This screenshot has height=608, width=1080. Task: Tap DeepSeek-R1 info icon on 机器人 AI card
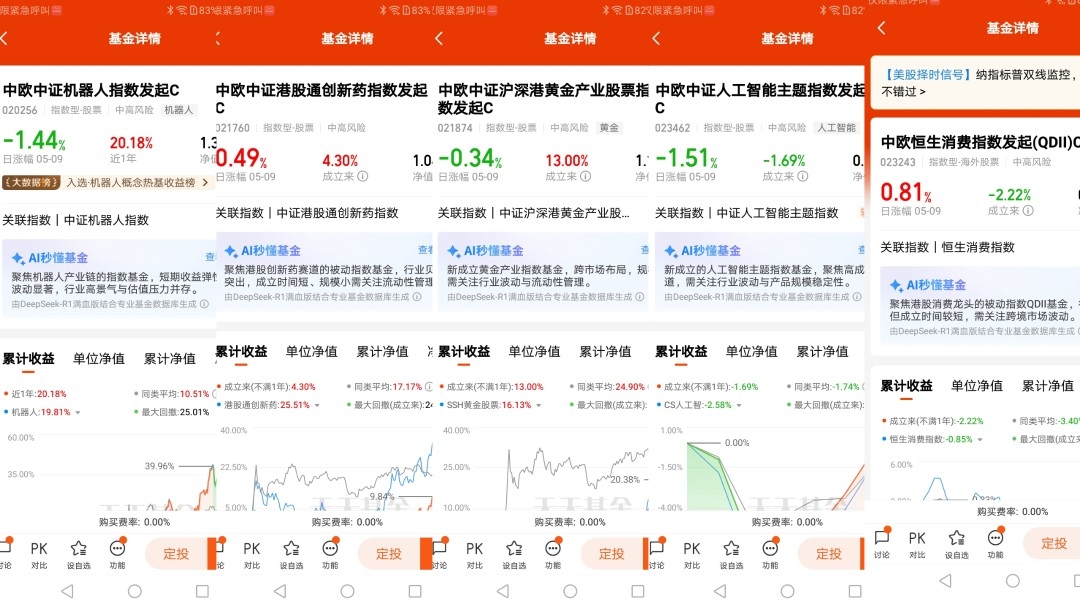point(205,304)
